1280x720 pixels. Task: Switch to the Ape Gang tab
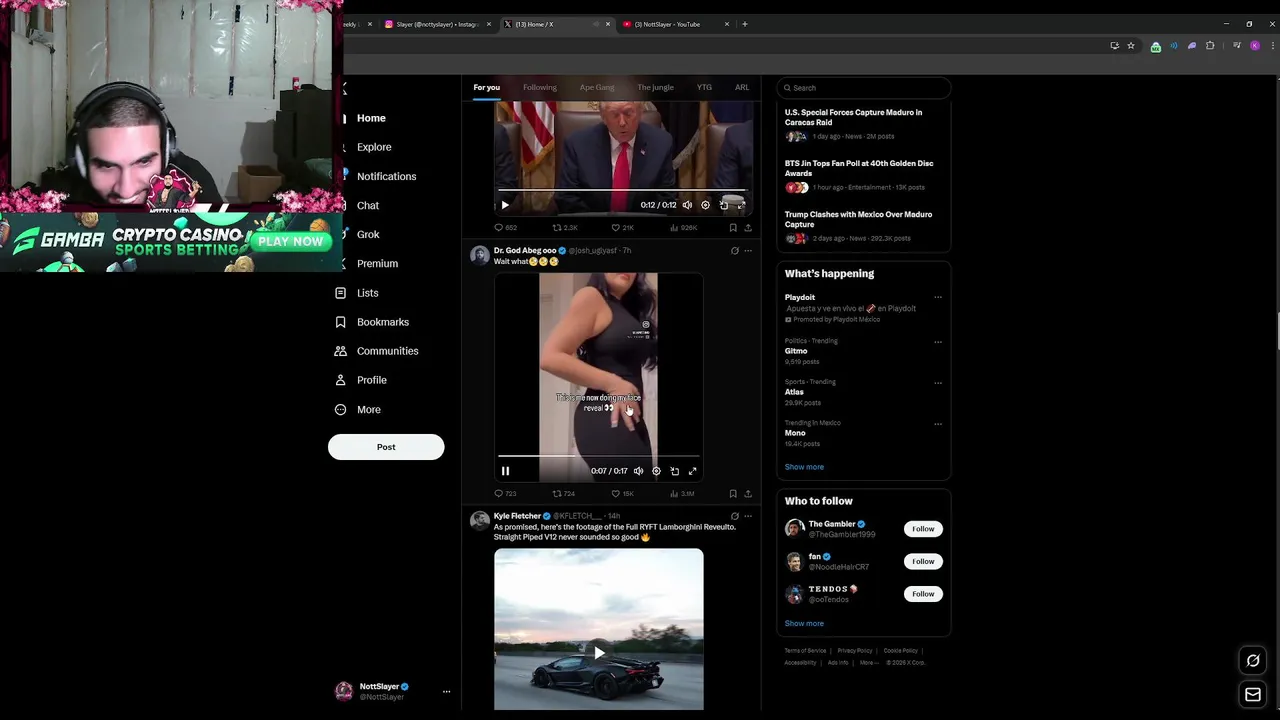[597, 88]
